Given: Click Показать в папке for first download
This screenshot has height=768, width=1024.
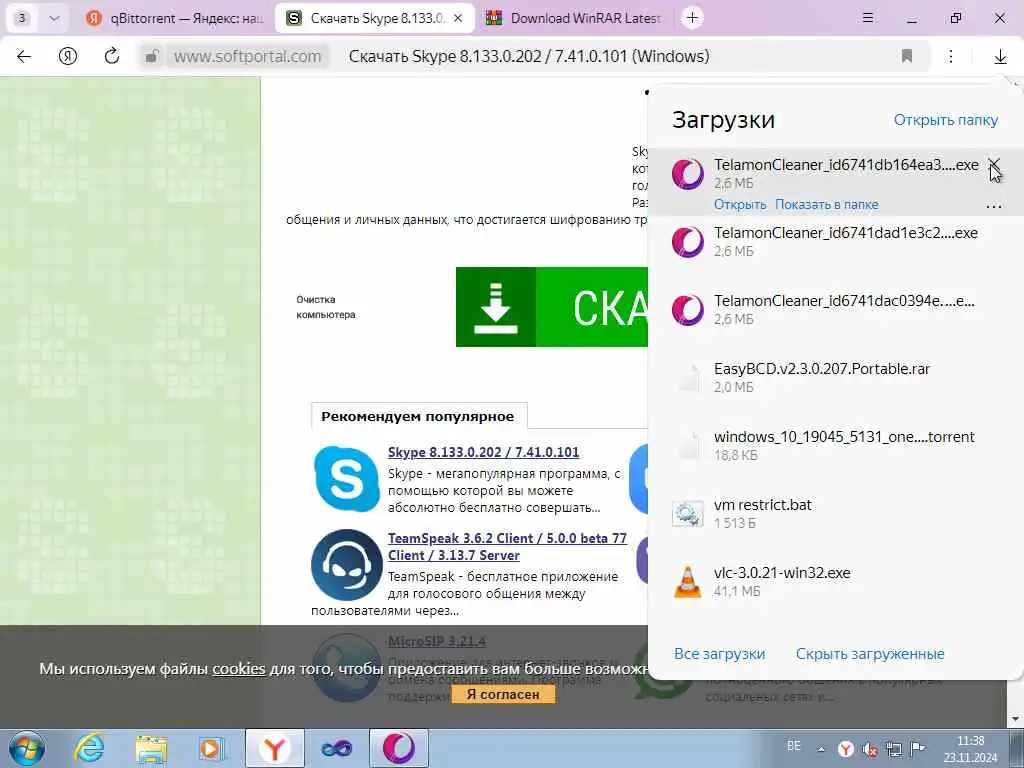Looking at the screenshot, I should tap(827, 204).
